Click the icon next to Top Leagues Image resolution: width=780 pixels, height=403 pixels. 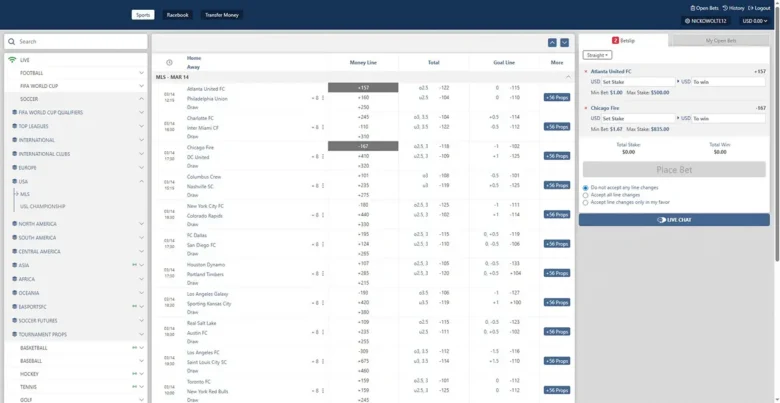click(14, 126)
